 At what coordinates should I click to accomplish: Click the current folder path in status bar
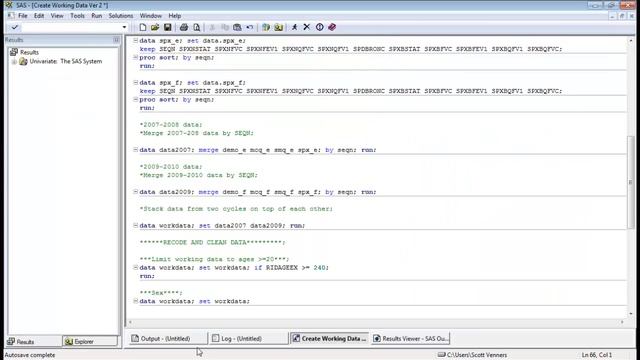(x=473, y=355)
